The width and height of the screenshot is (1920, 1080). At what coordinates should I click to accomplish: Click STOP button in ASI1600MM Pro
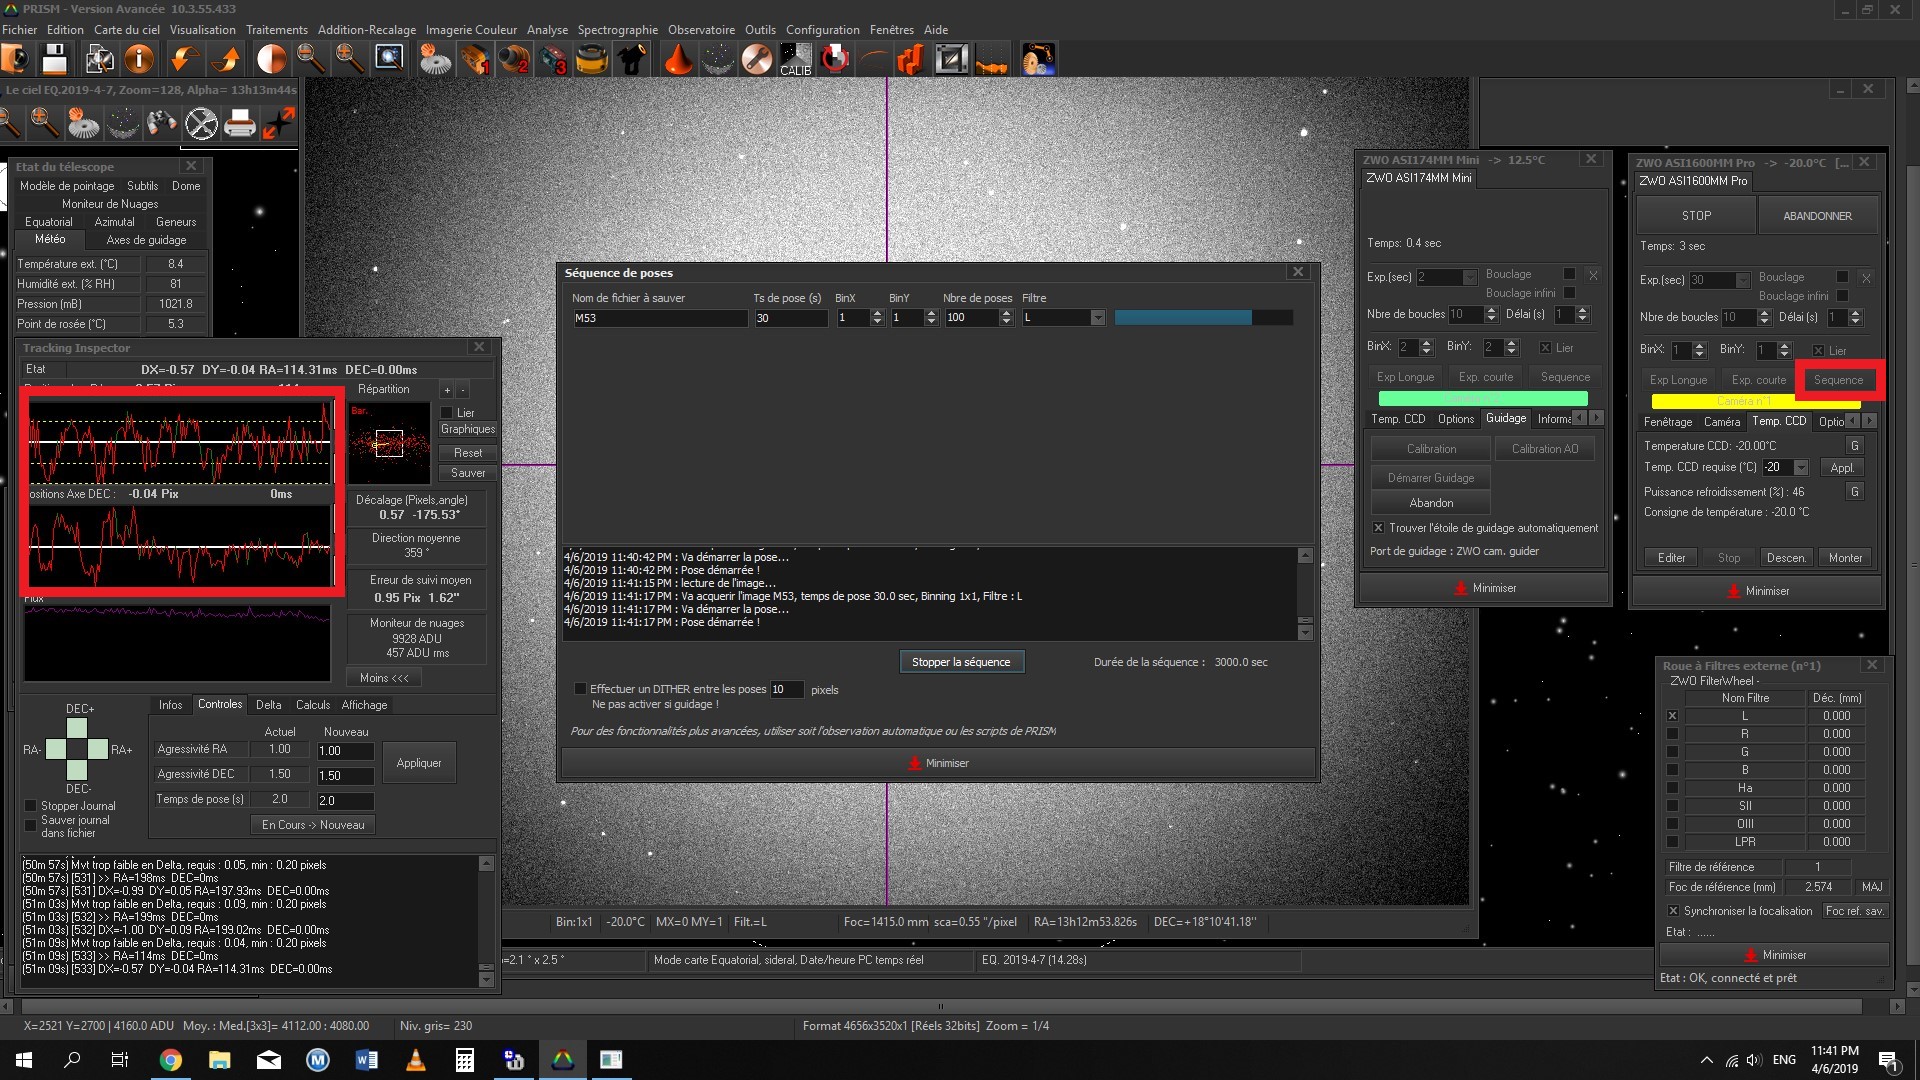point(1696,216)
